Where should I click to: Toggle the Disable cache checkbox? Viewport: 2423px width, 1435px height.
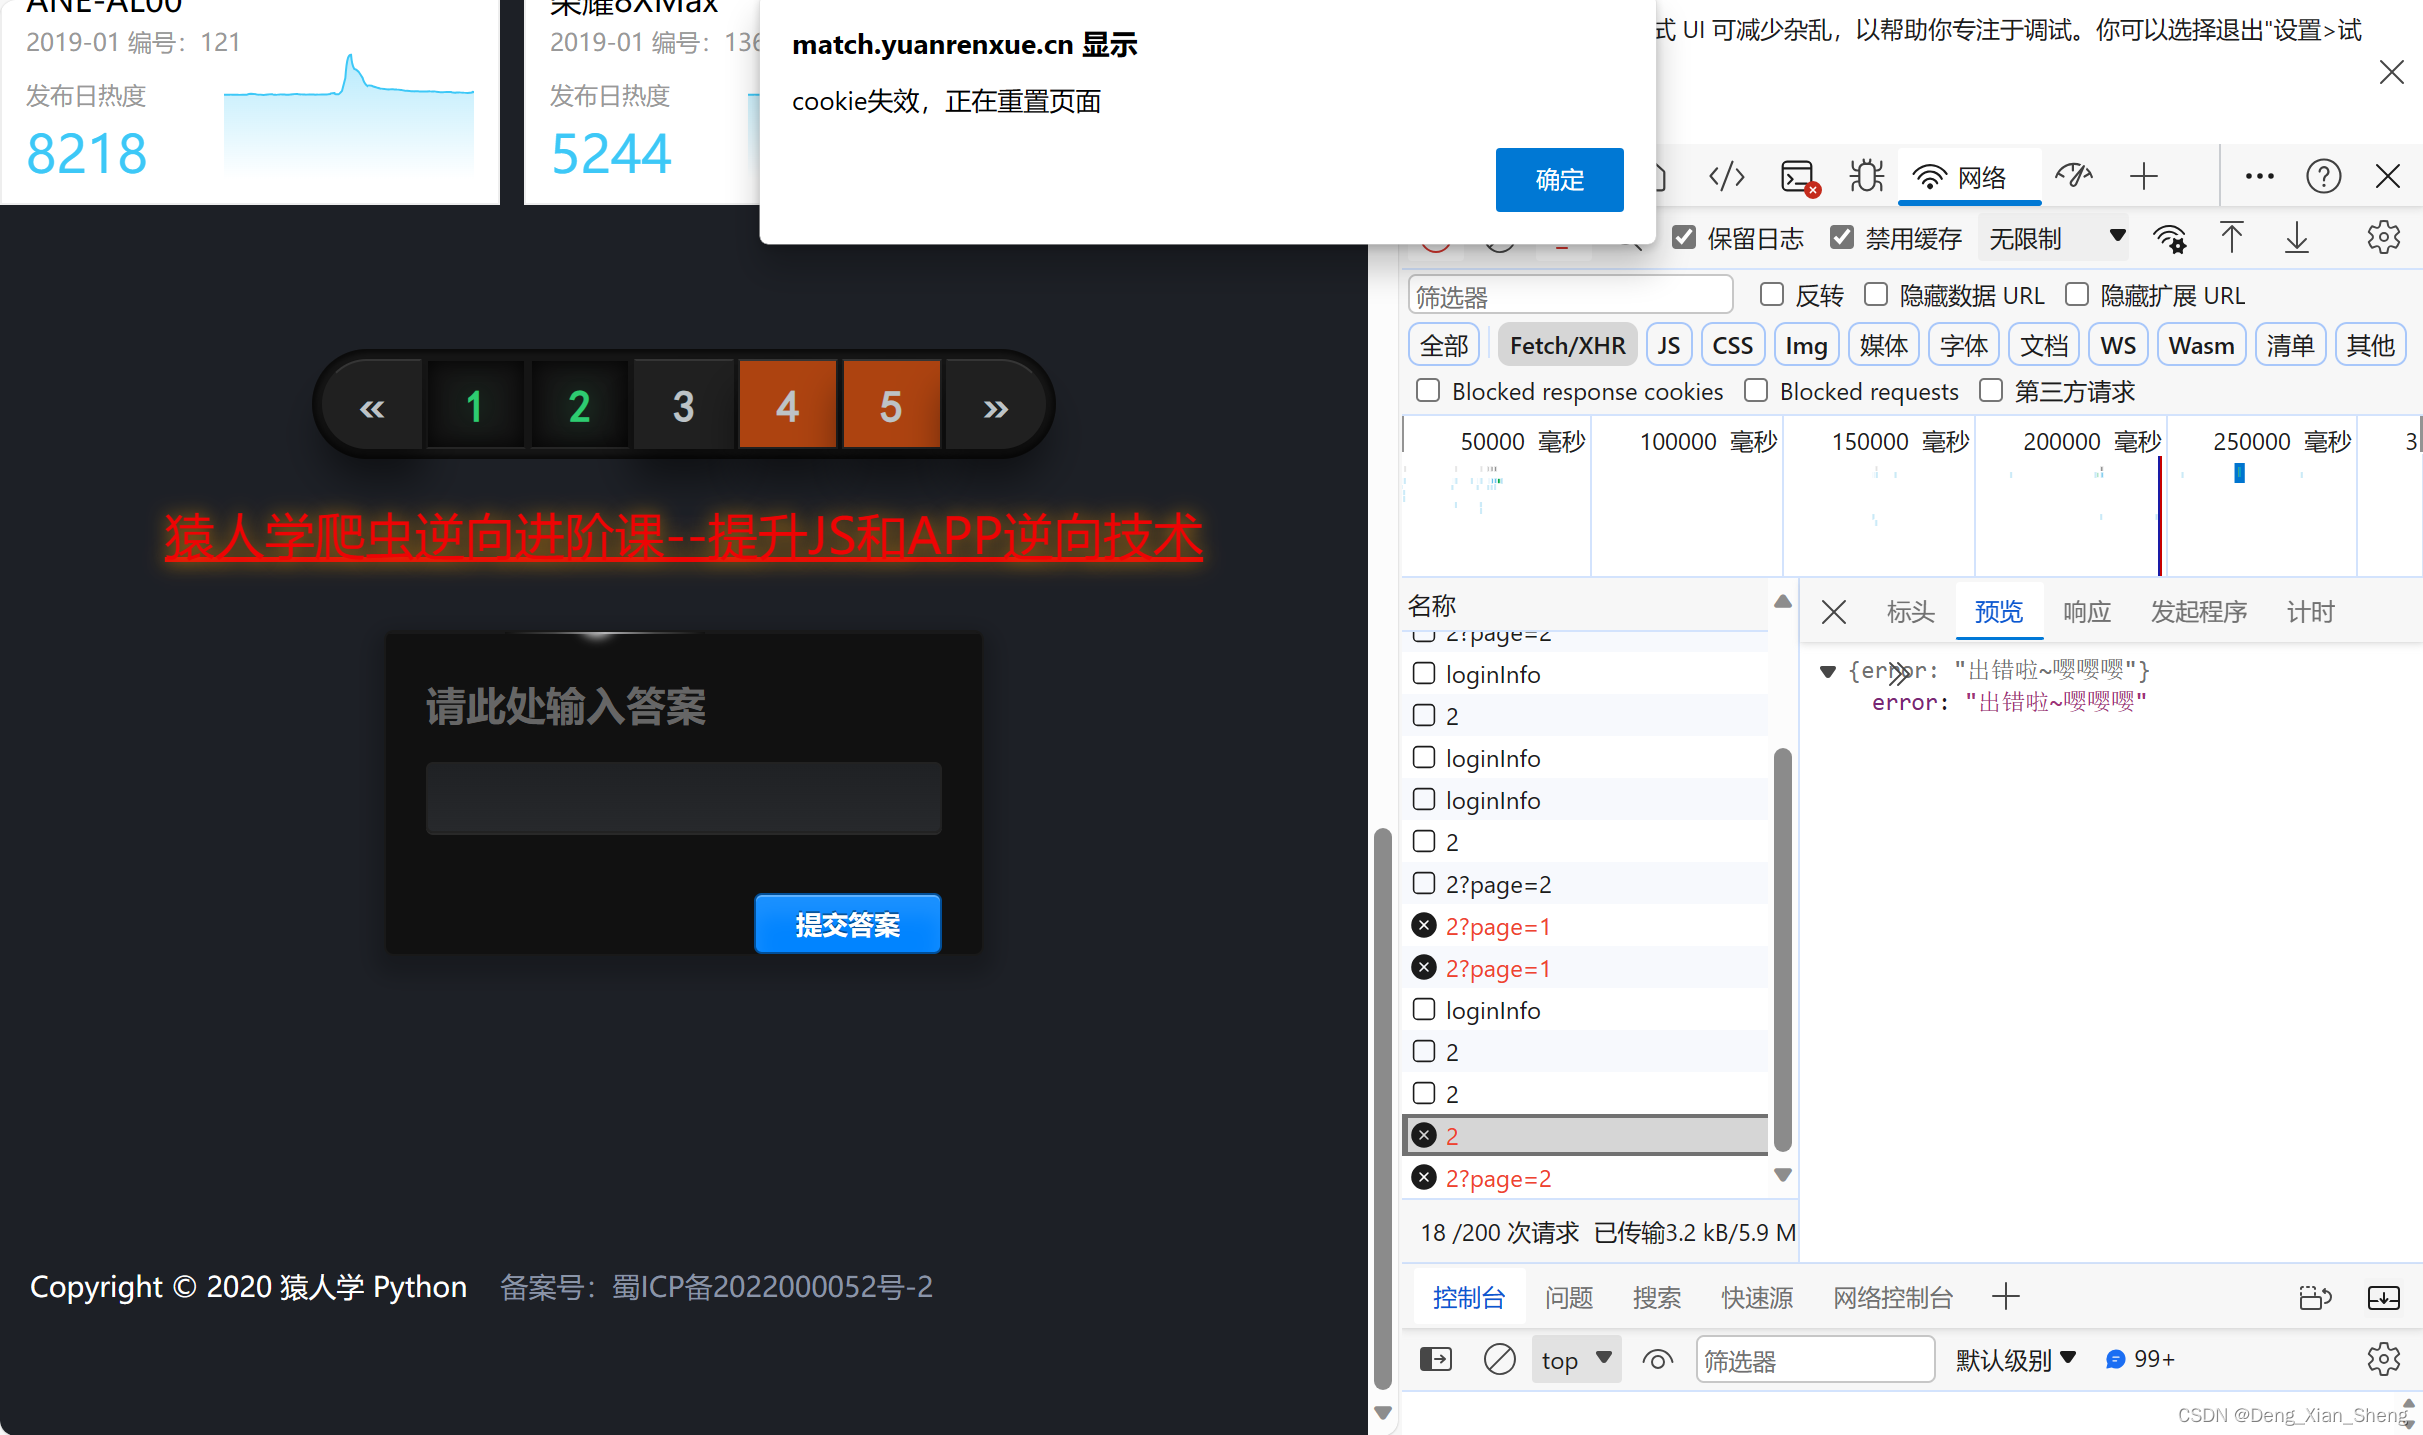(1841, 238)
